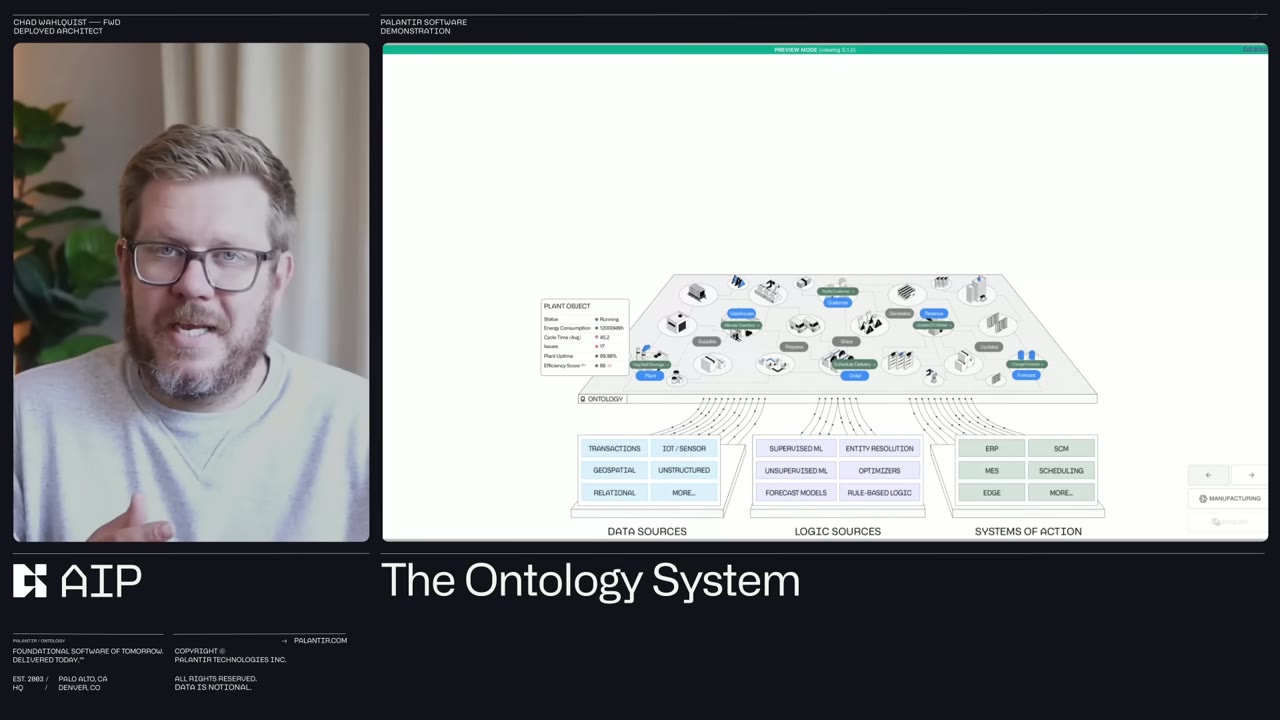1280x720 pixels.
Task: Open the PALANTIR.COM link
Action: [320, 640]
